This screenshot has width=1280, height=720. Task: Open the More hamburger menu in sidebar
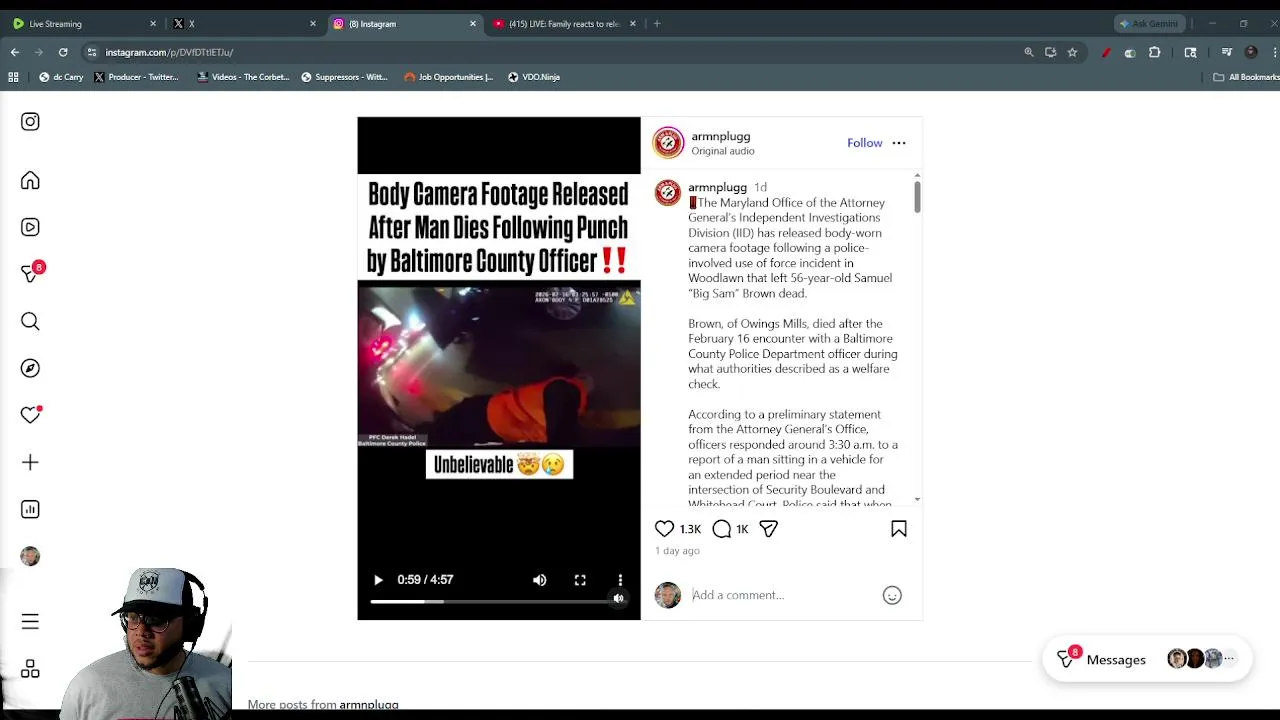coord(30,622)
